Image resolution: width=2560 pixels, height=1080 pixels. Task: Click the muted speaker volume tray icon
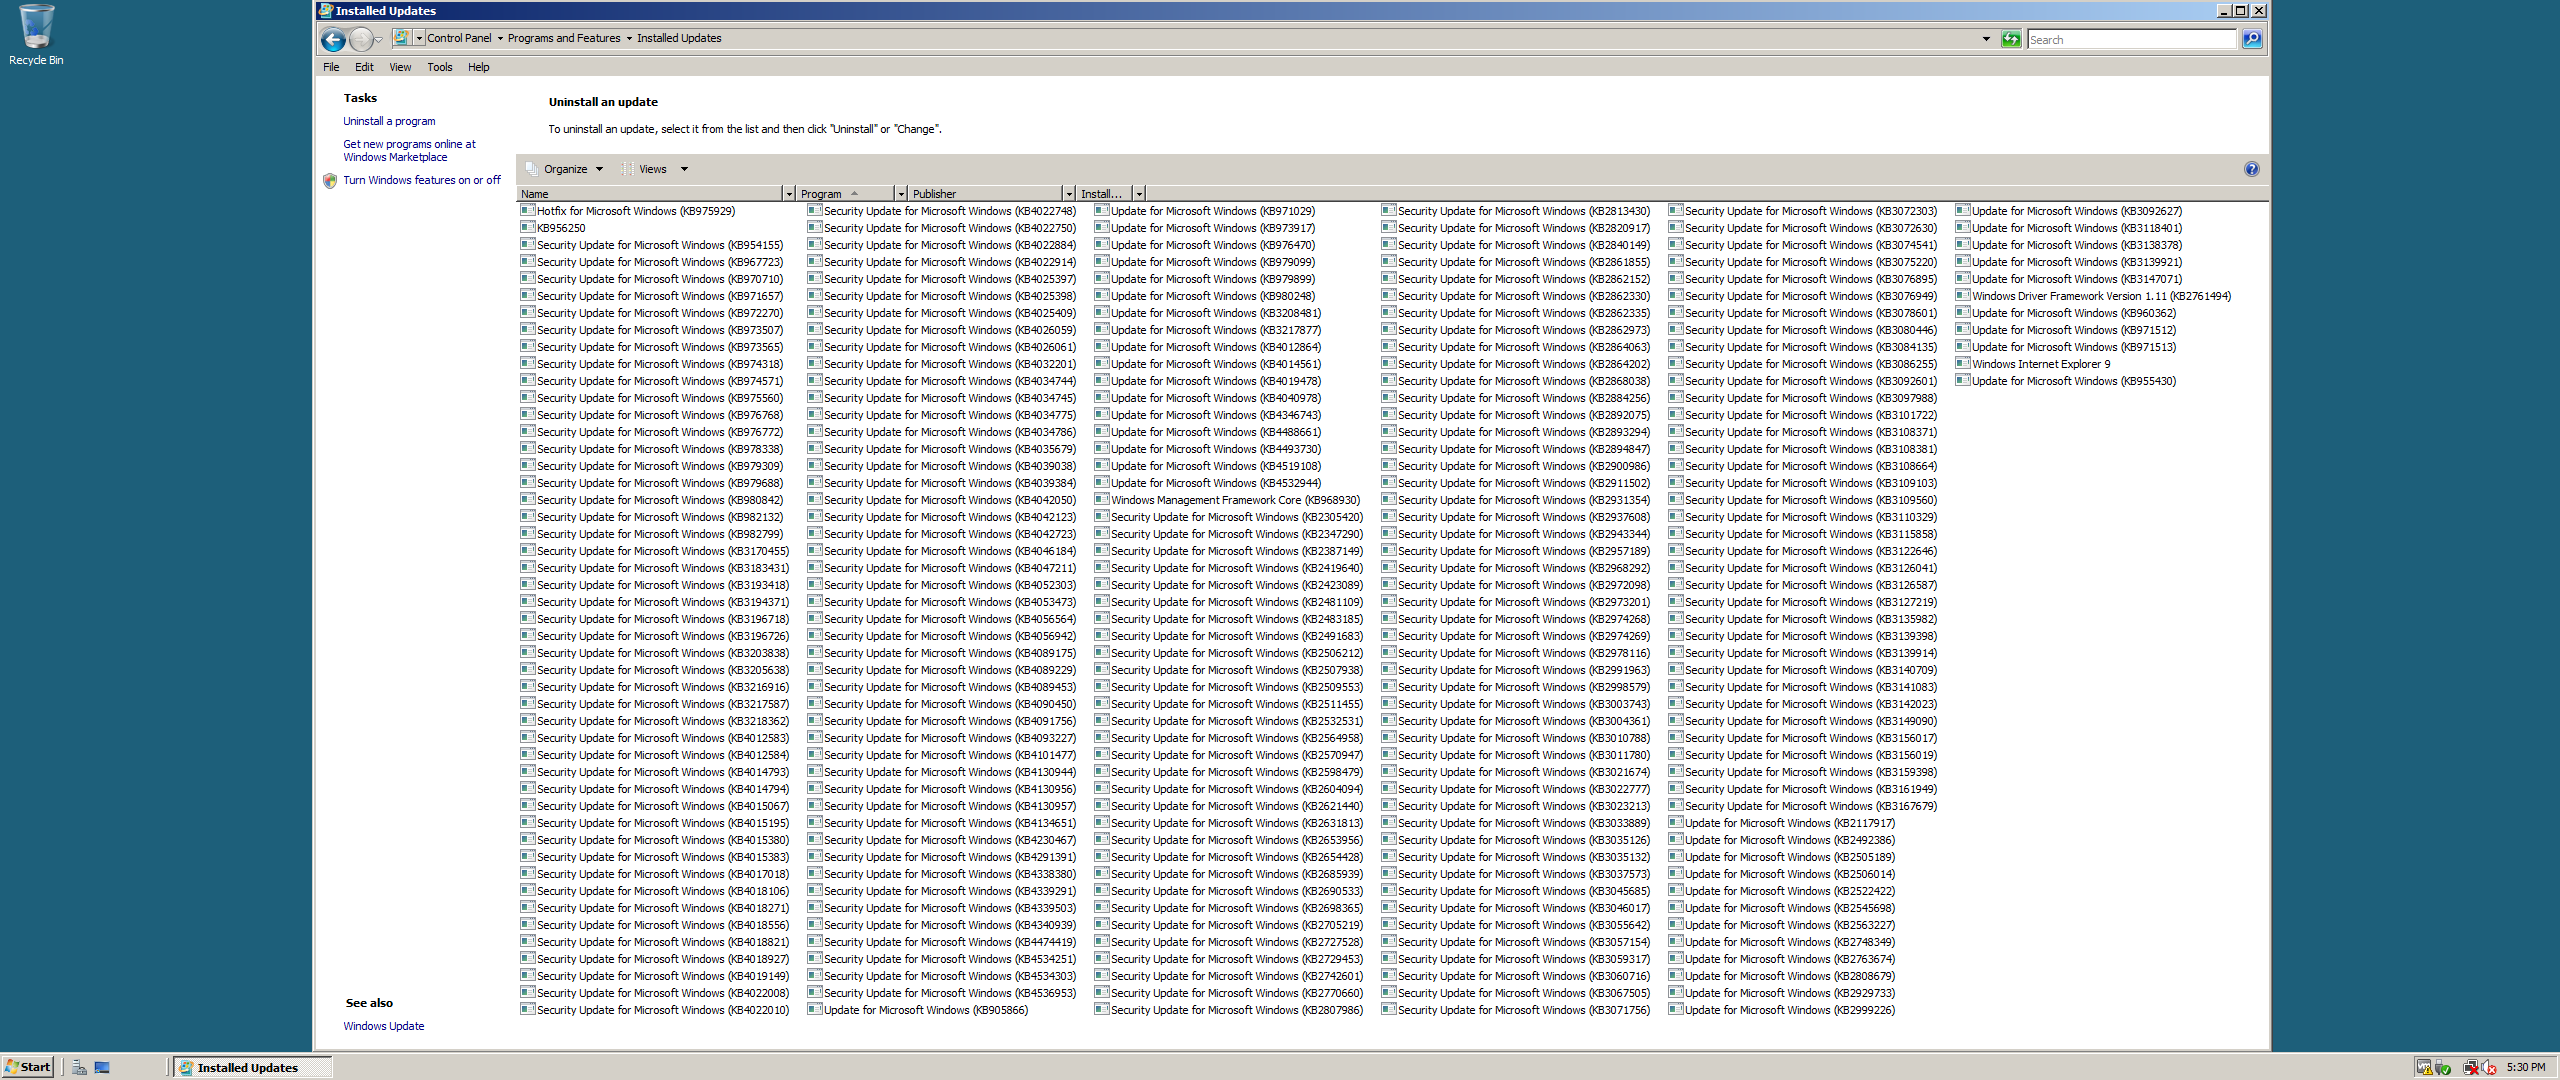tap(2489, 1067)
